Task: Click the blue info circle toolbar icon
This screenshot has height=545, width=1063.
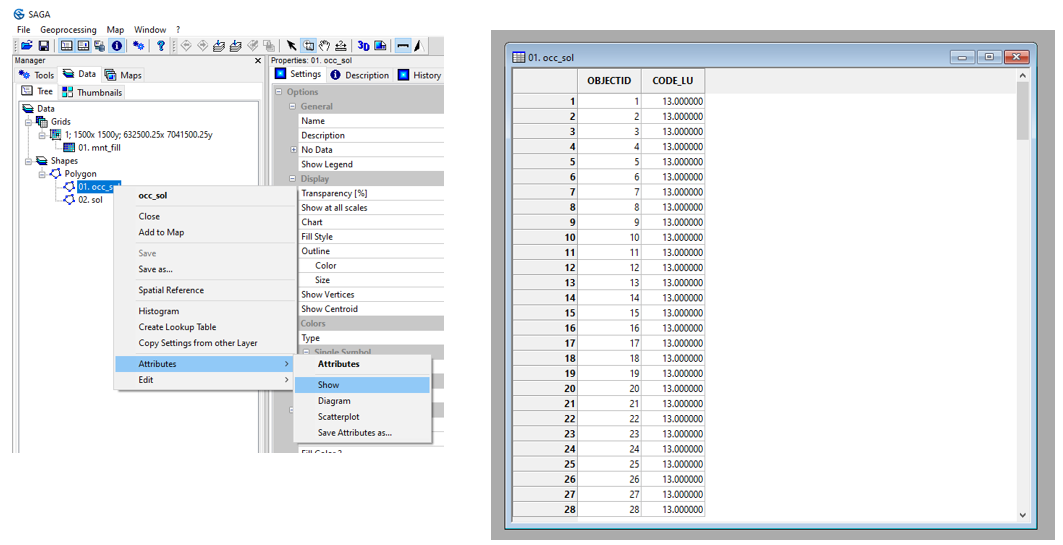Action: pyautogui.click(x=117, y=46)
